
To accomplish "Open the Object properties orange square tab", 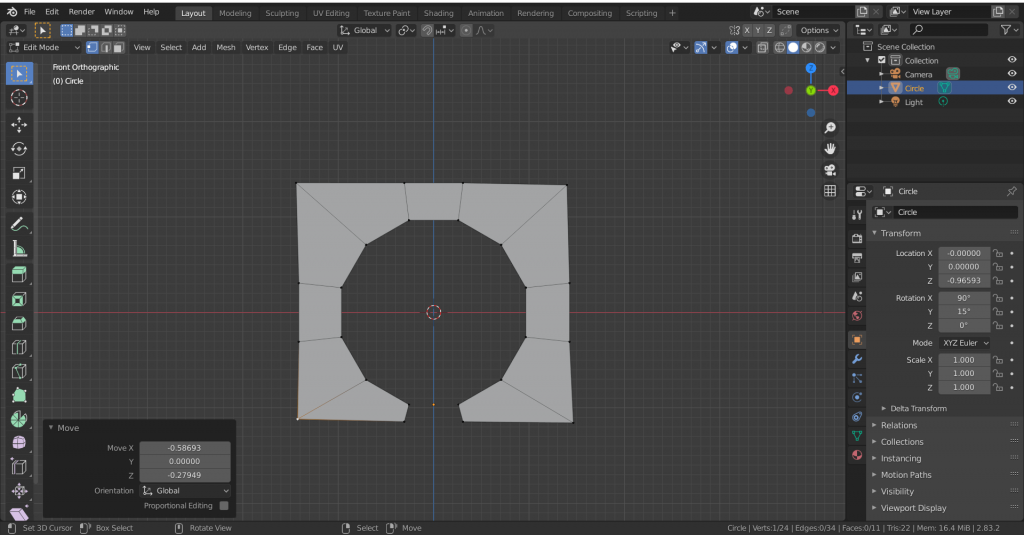I will click(857, 340).
